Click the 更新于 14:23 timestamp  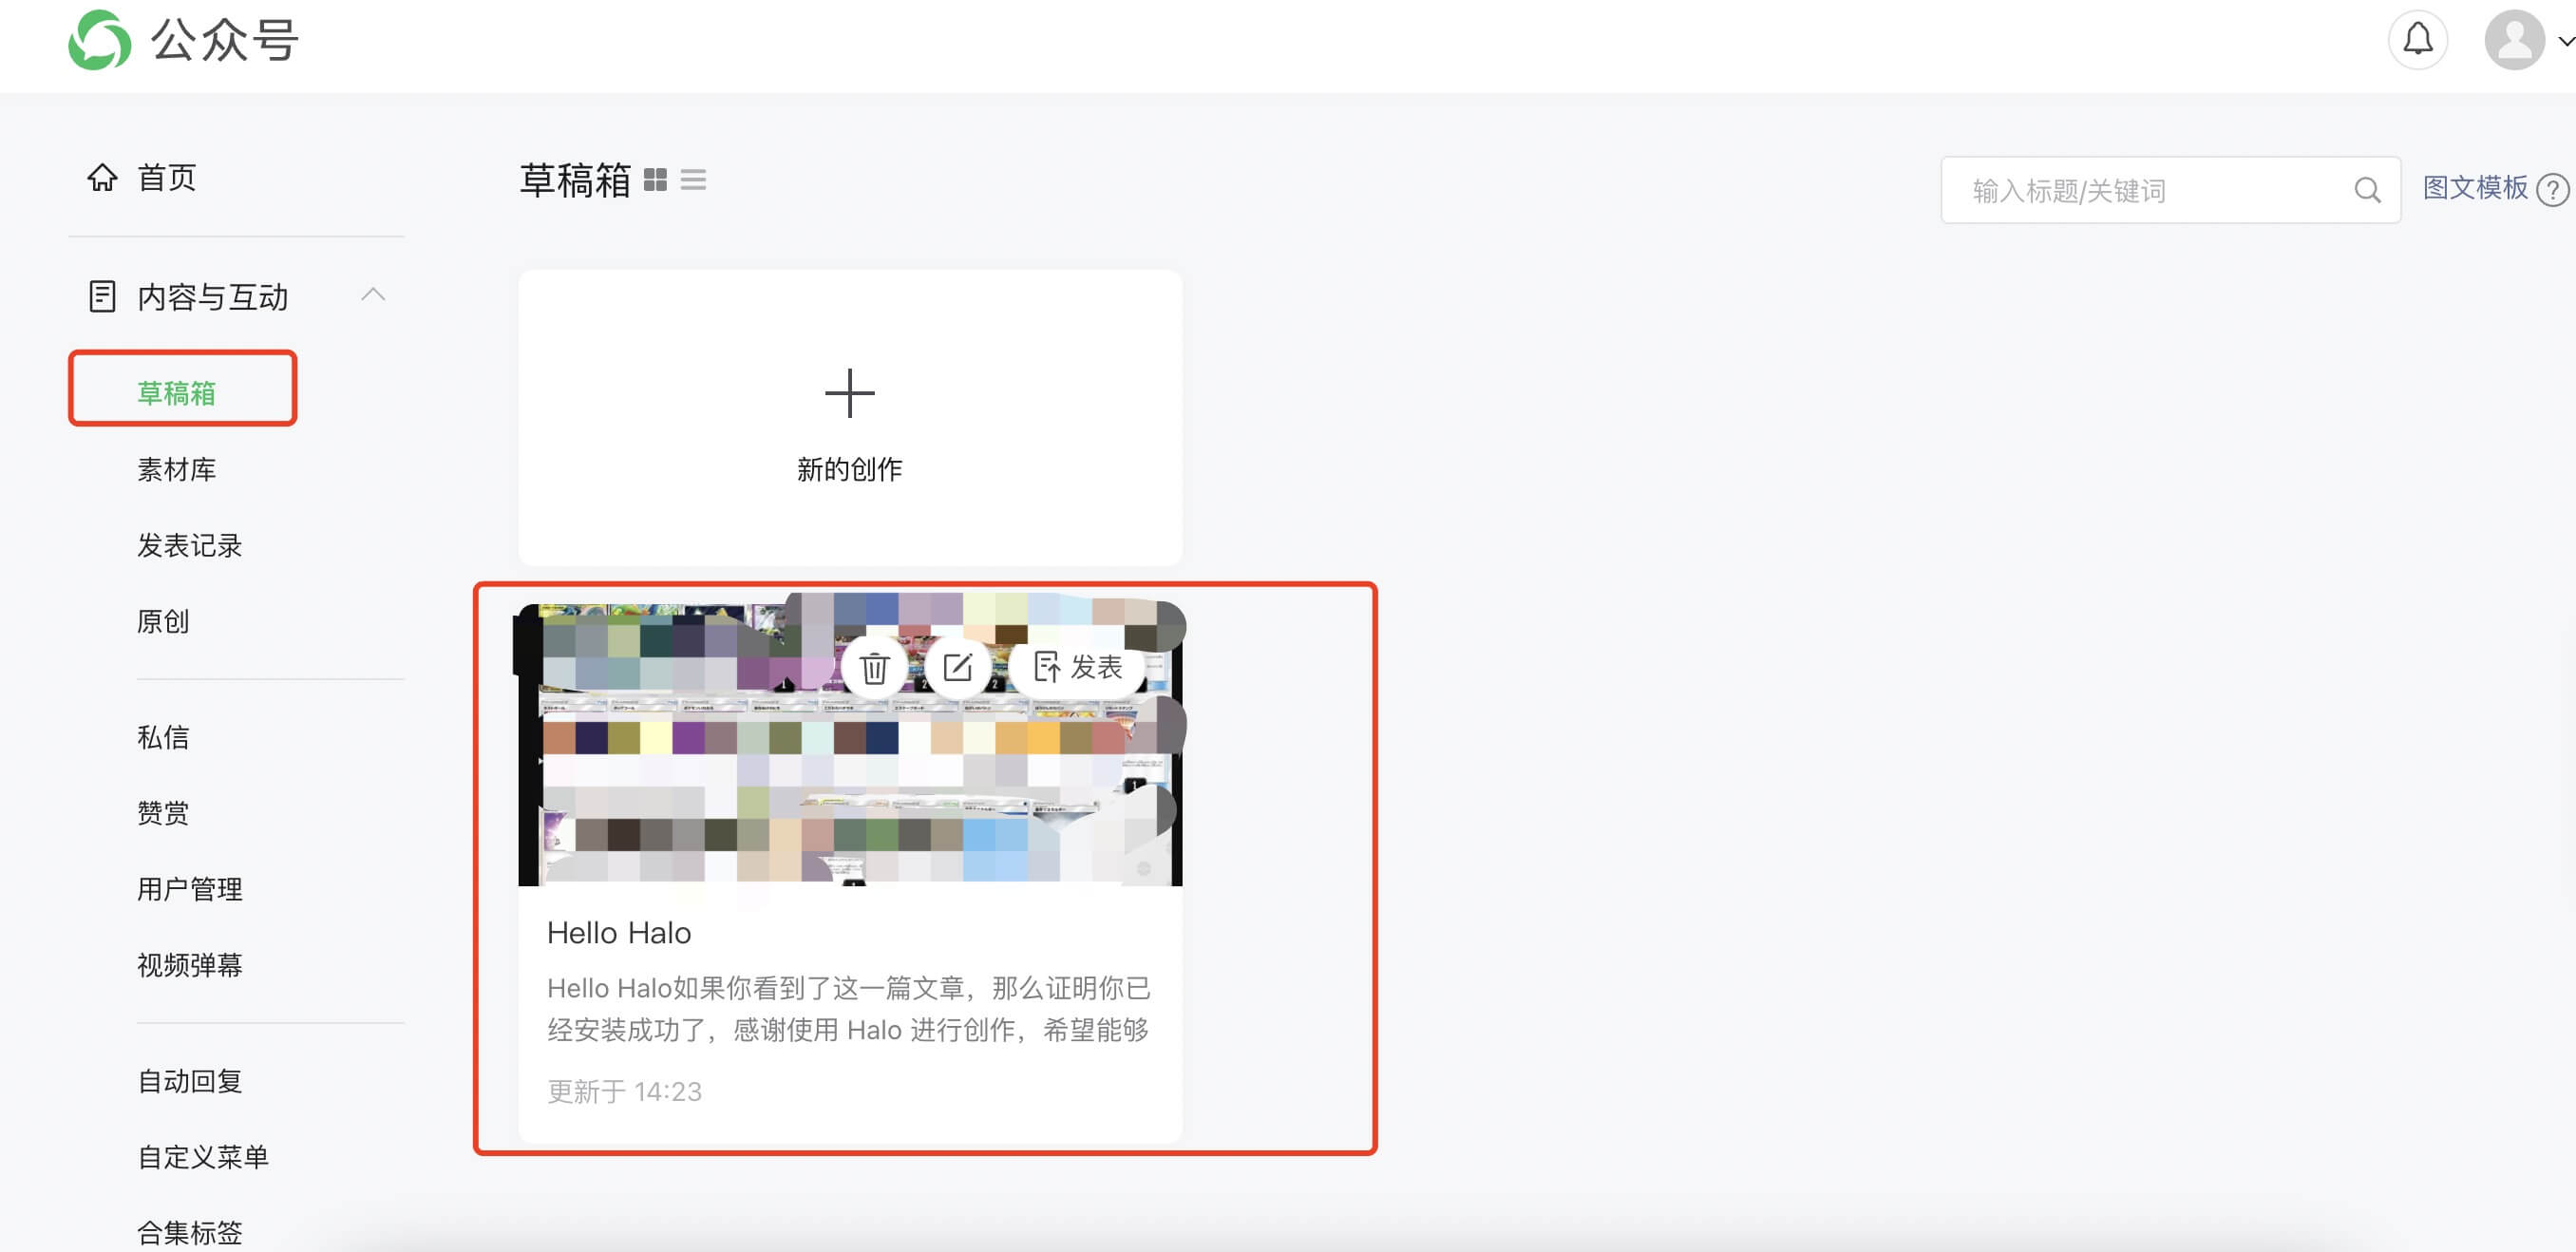(x=625, y=1091)
